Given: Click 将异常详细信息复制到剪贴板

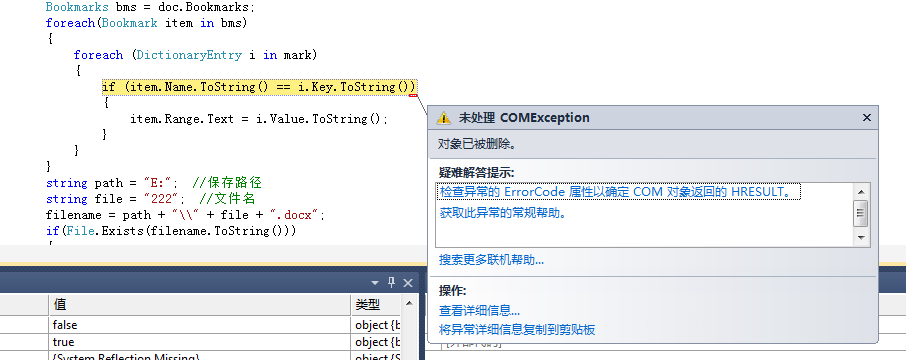Looking at the screenshot, I should [517, 330].
